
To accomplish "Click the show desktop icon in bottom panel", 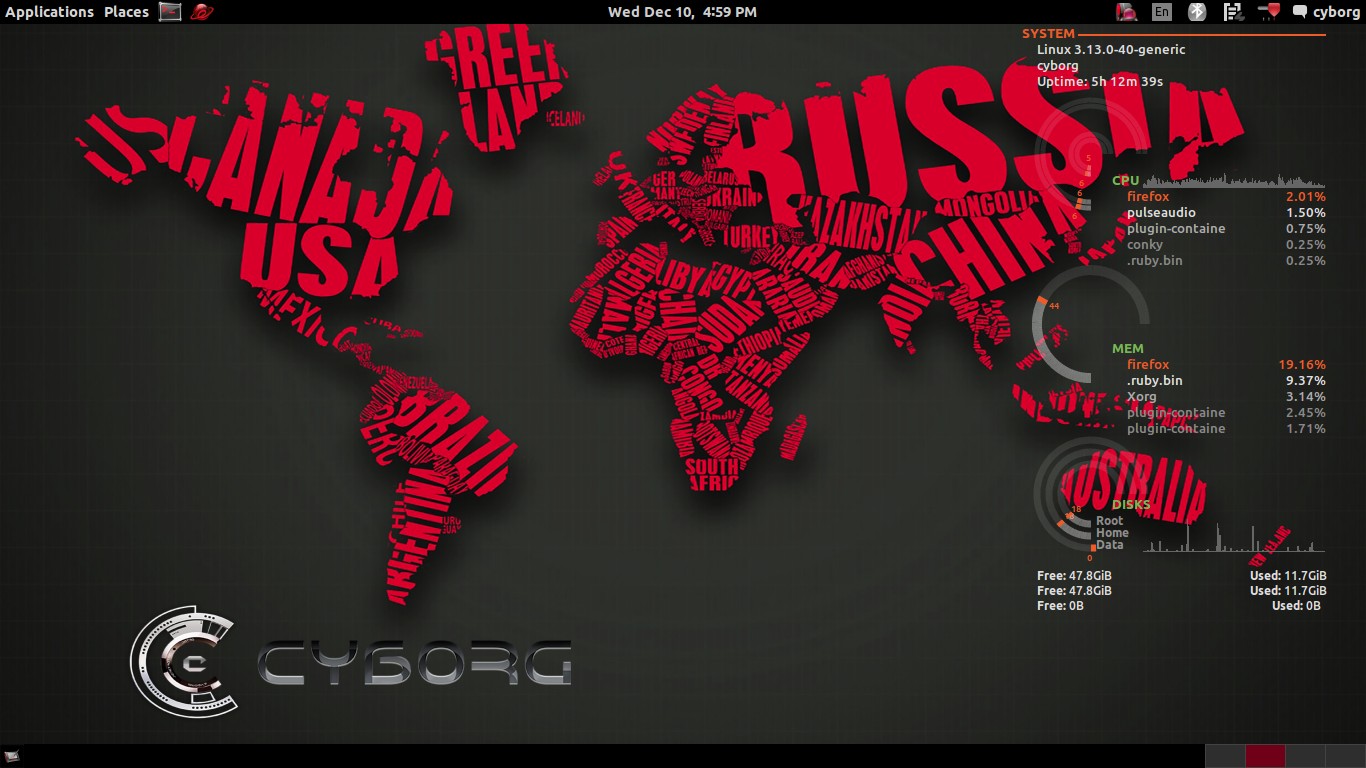I will tap(12, 756).
